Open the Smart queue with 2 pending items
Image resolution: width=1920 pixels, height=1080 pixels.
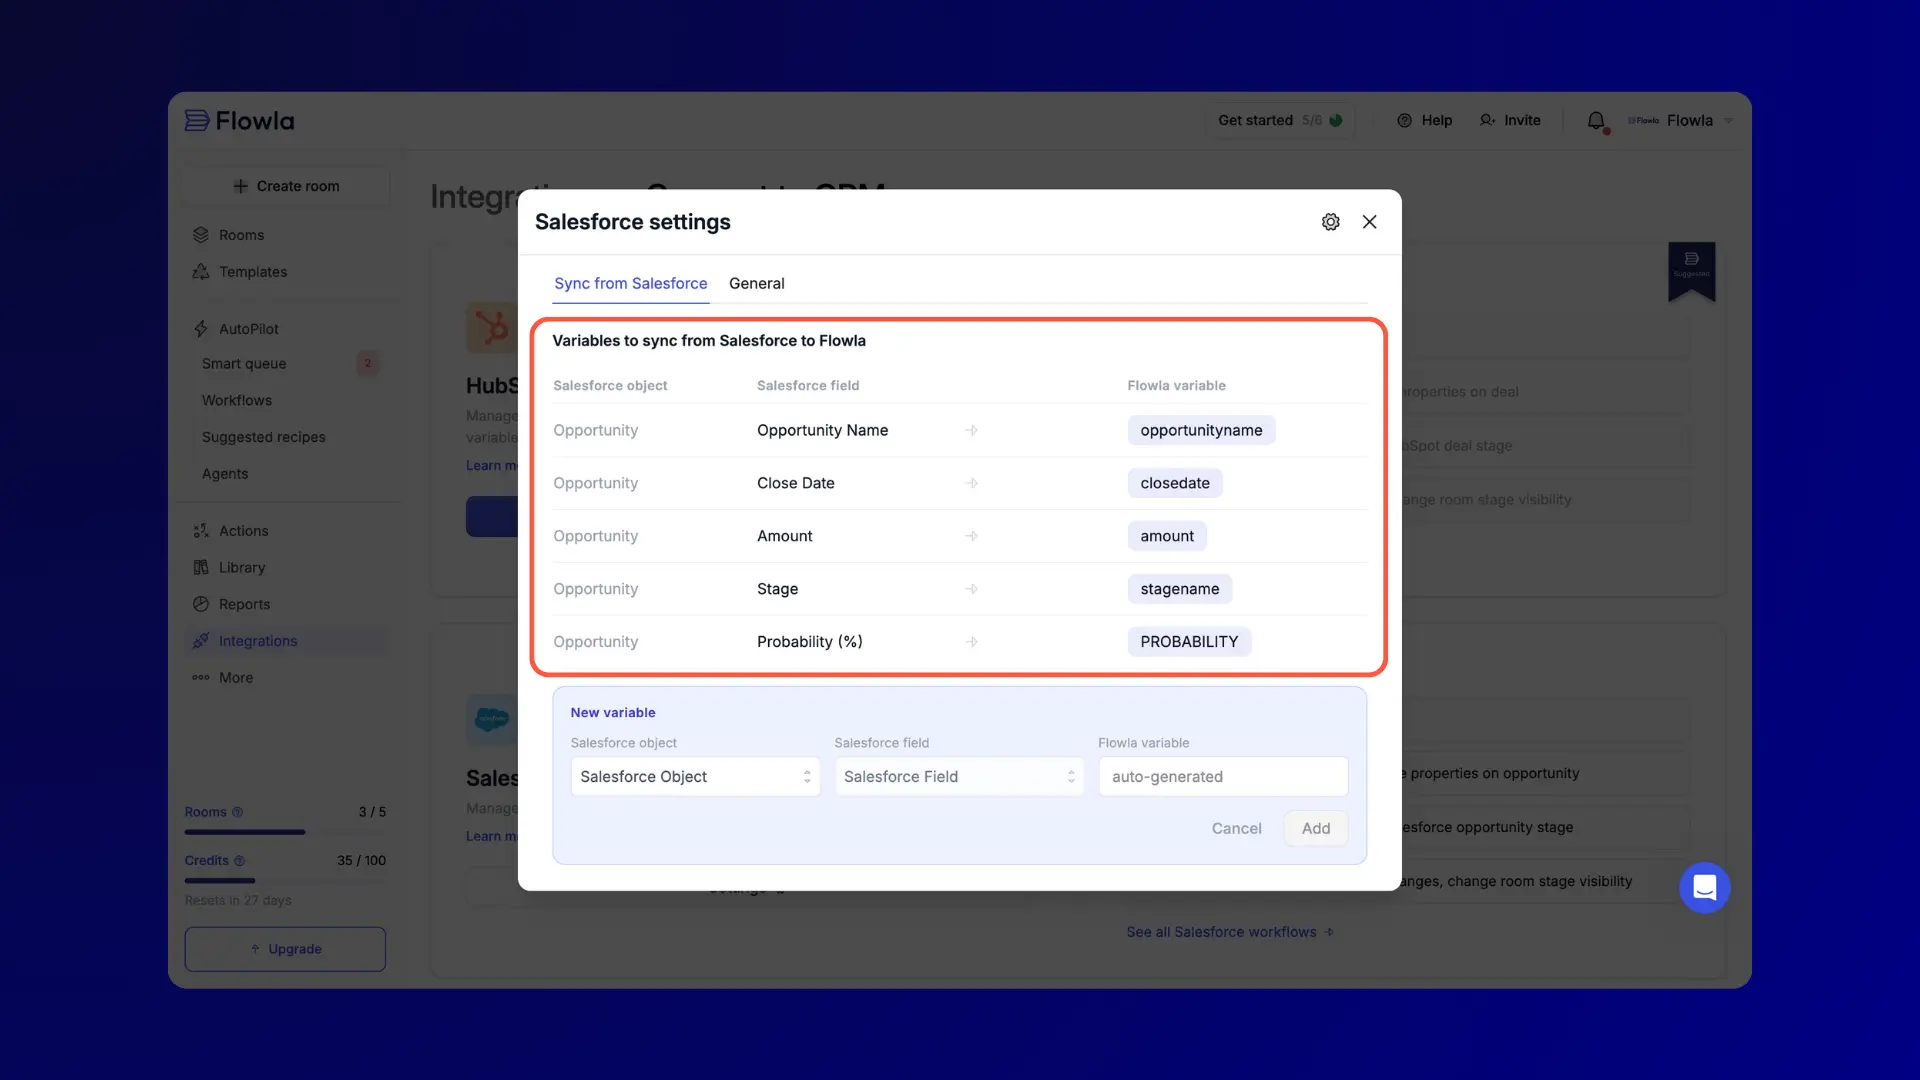244,364
